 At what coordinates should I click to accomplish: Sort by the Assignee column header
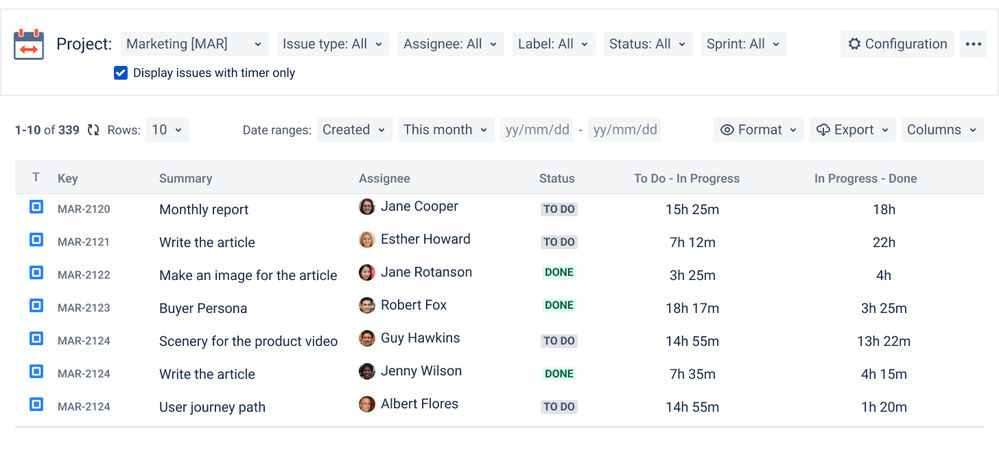pyautogui.click(x=384, y=178)
